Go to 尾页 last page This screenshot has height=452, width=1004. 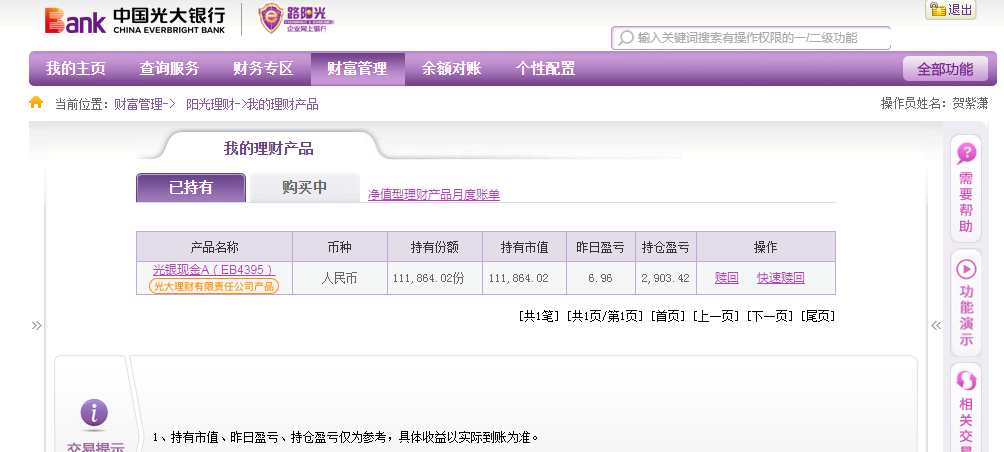[818, 316]
